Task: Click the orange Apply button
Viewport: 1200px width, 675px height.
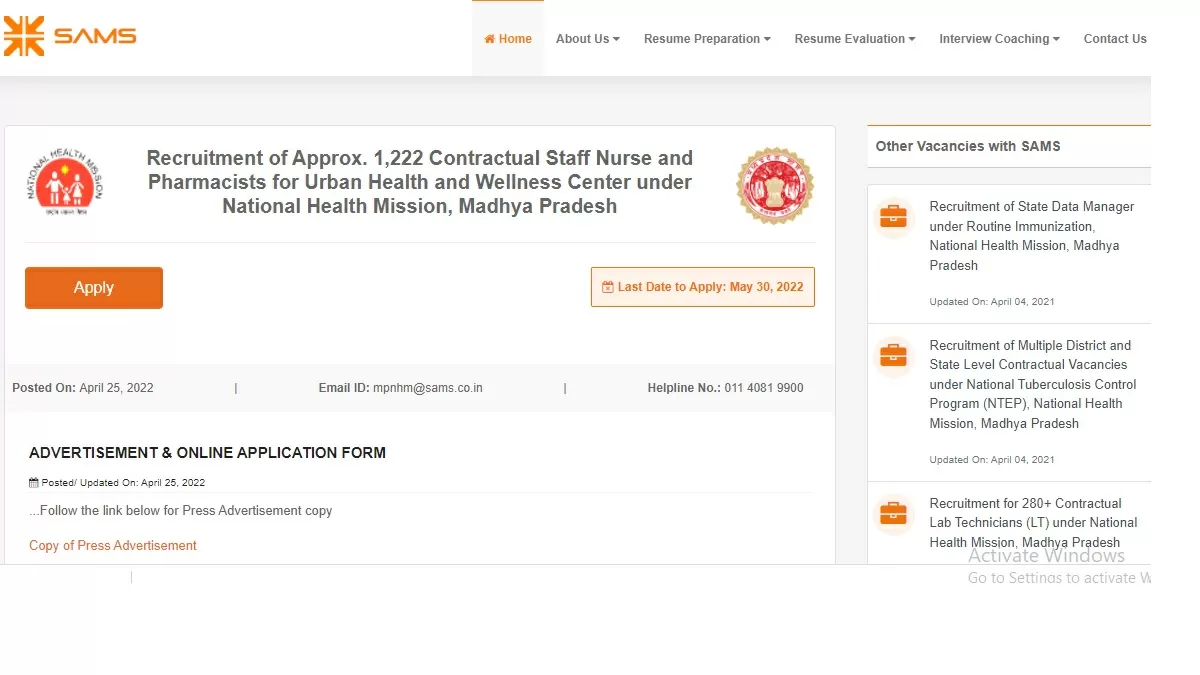Action: point(94,288)
